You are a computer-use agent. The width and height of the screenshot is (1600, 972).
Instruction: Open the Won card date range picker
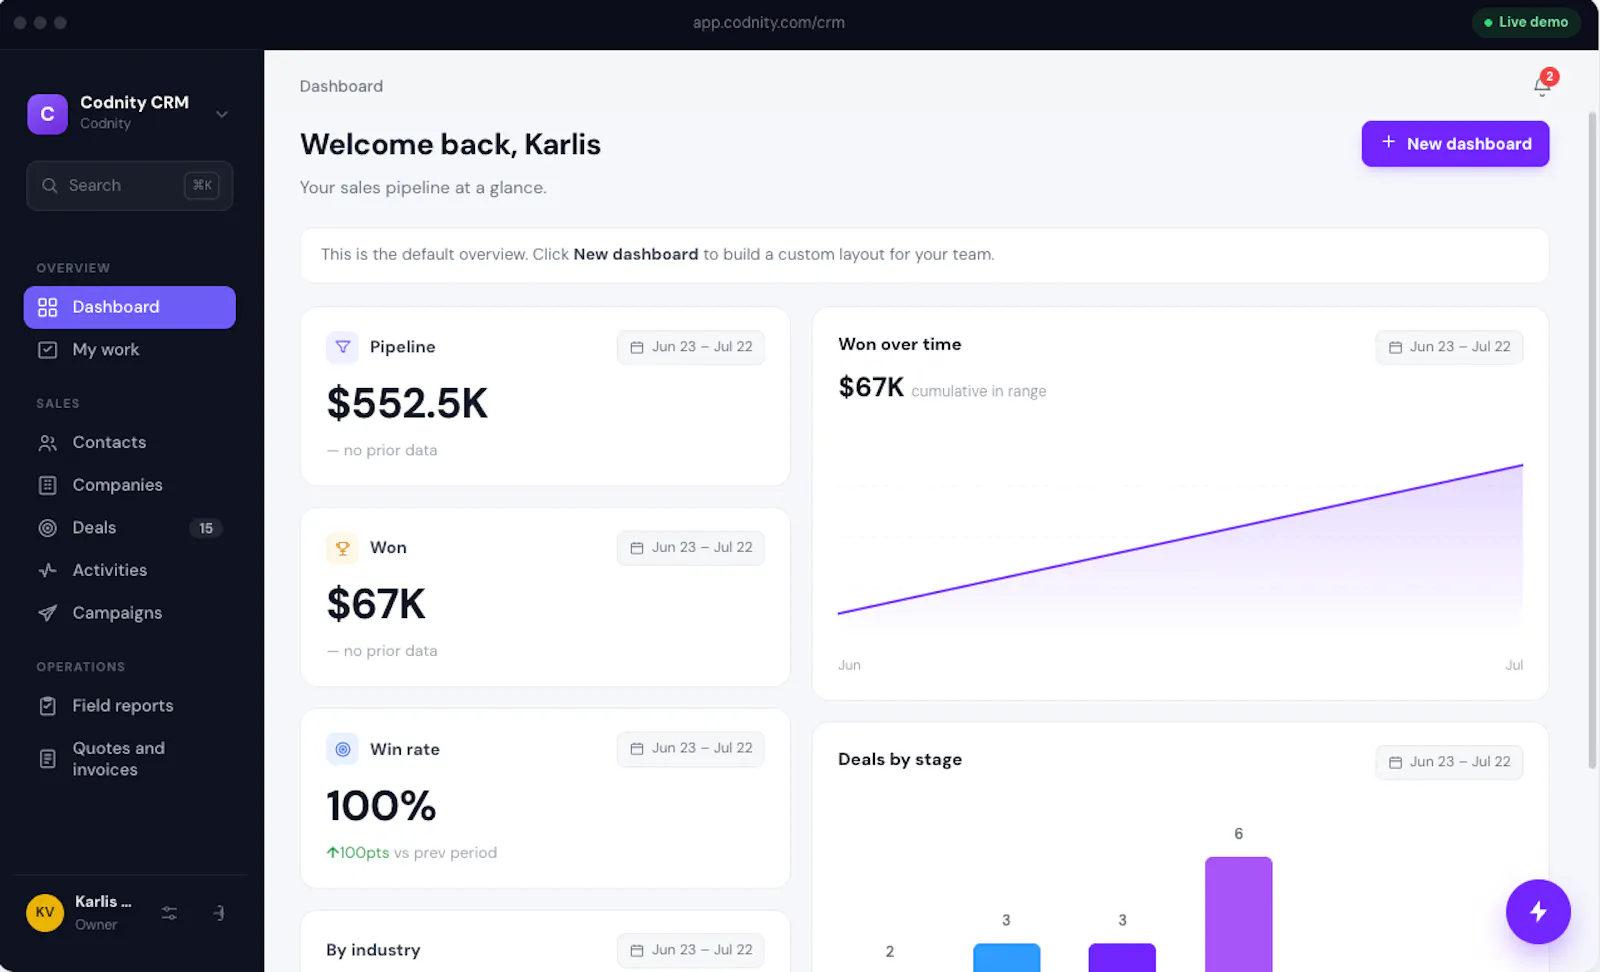pyautogui.click(x=691, y=548)
